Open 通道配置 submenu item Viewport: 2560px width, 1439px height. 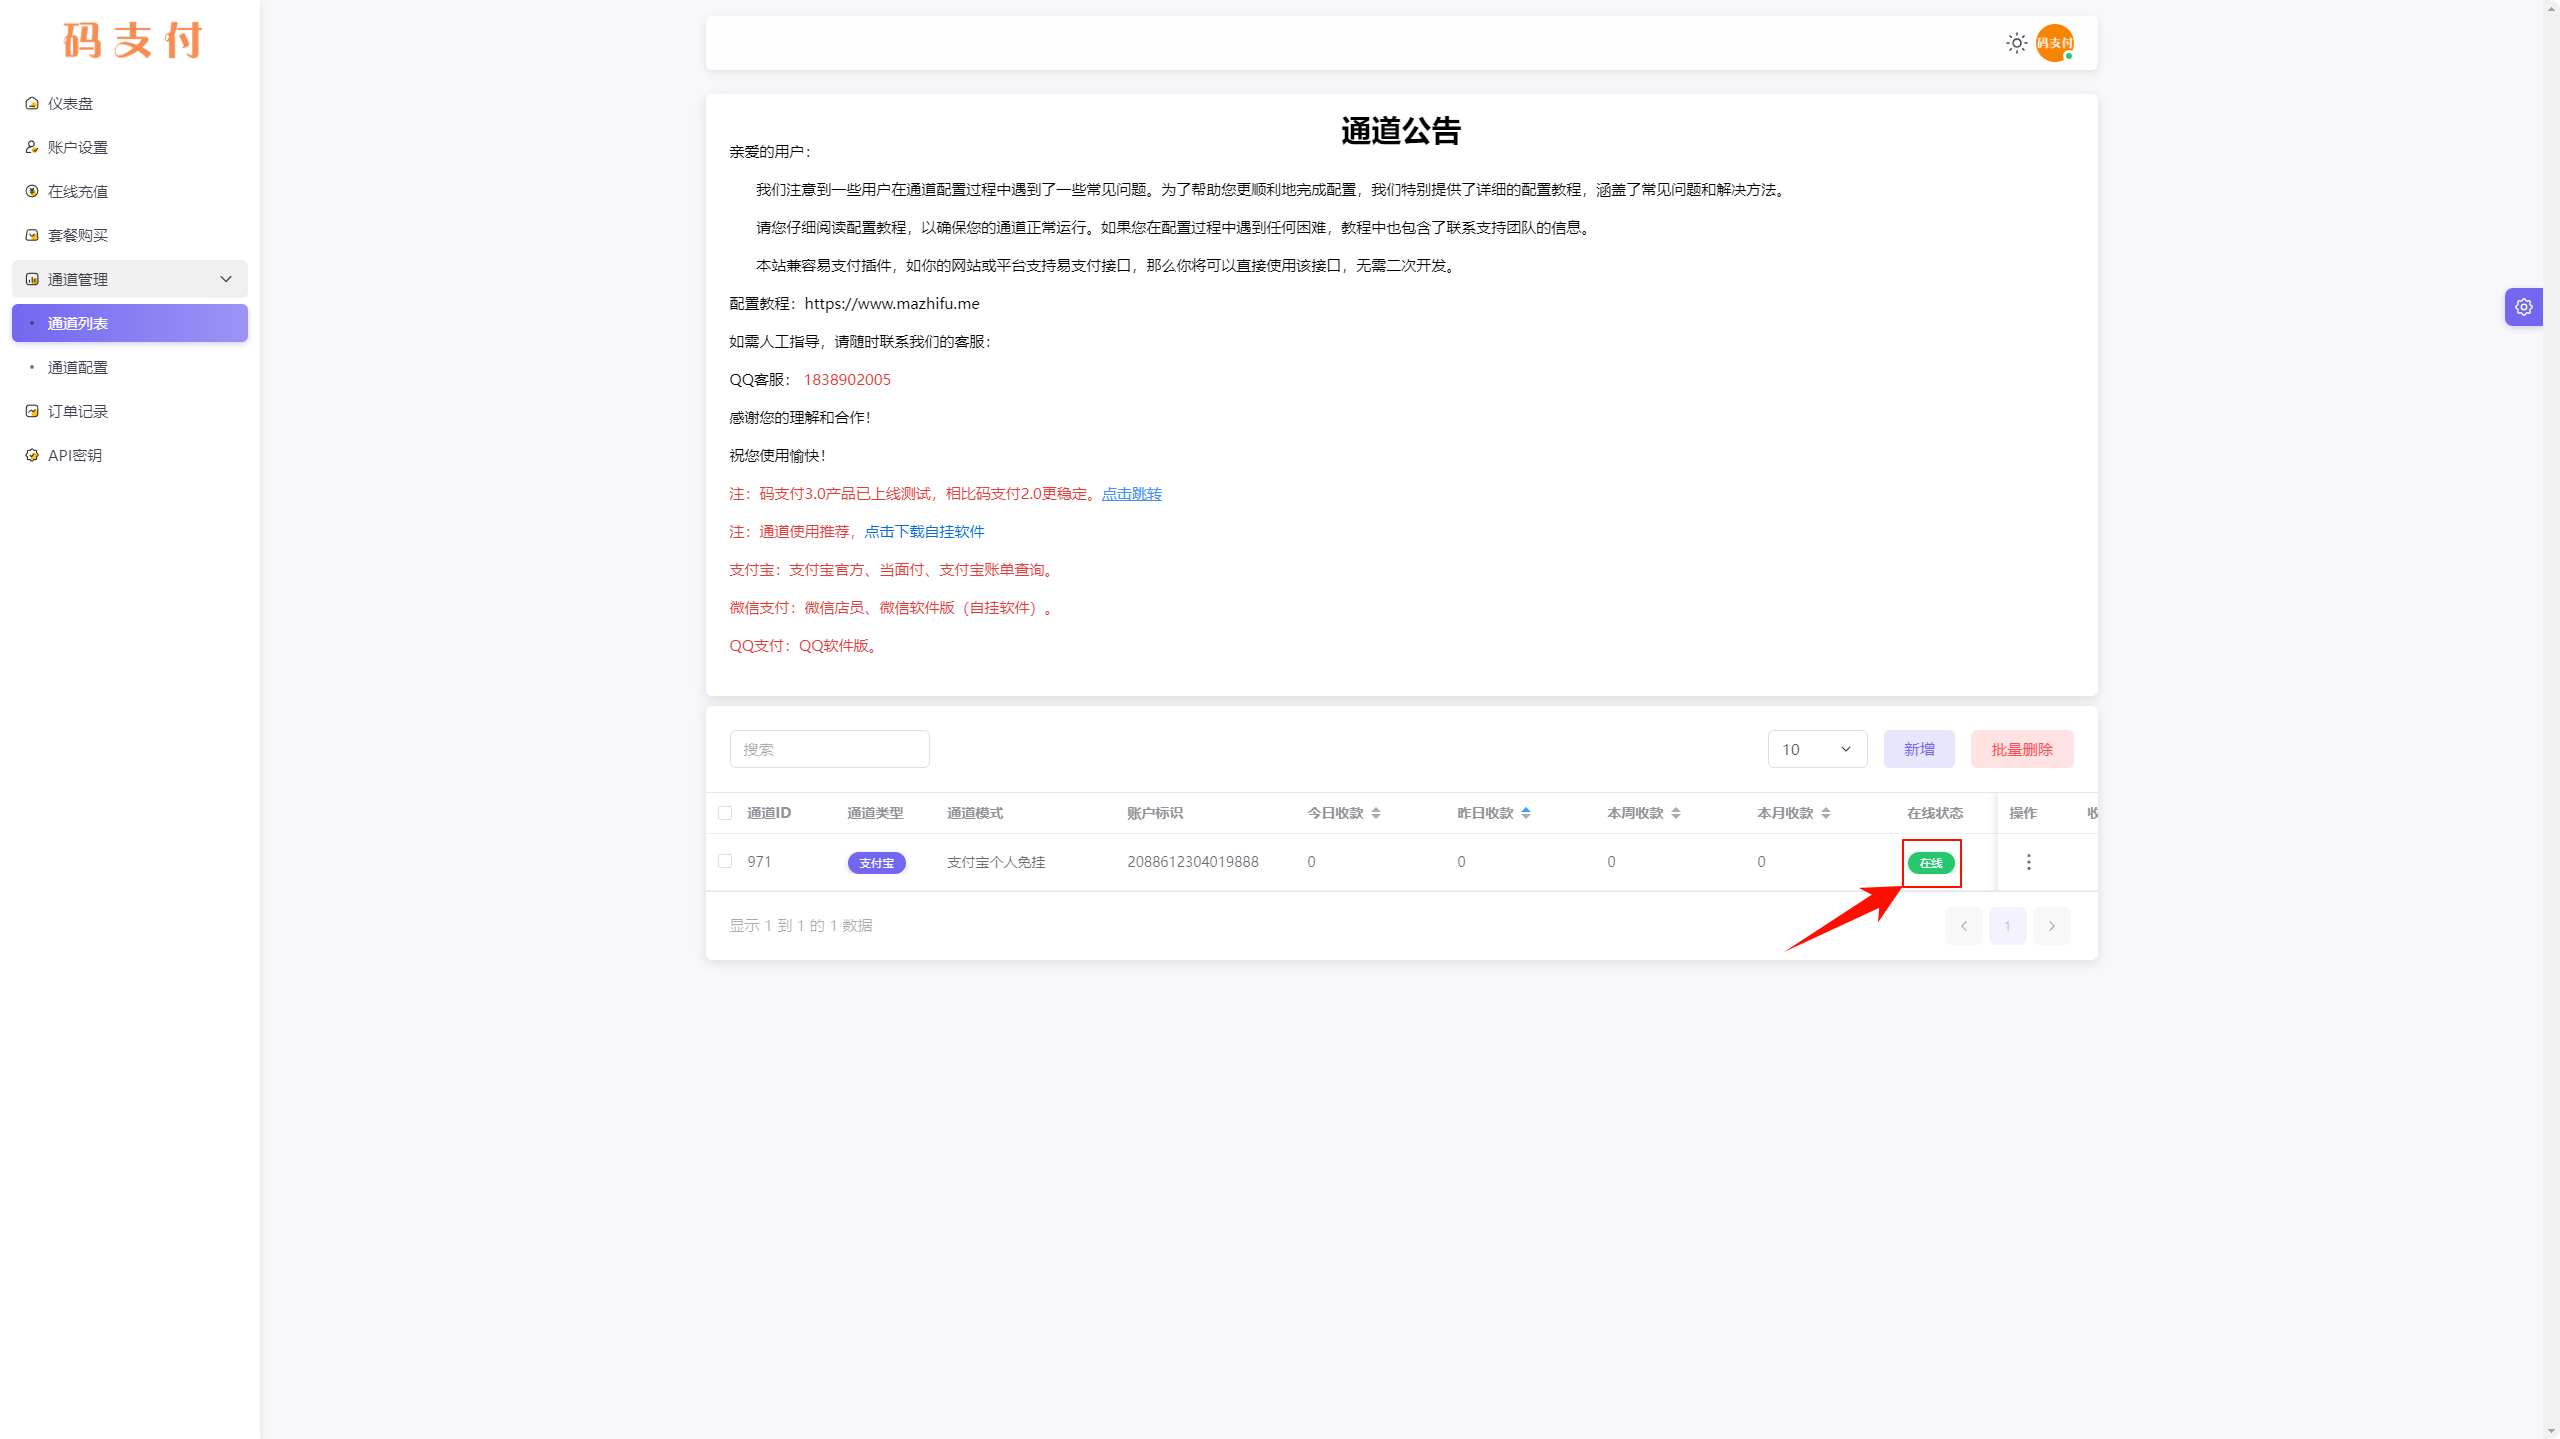tap(78, 367)
